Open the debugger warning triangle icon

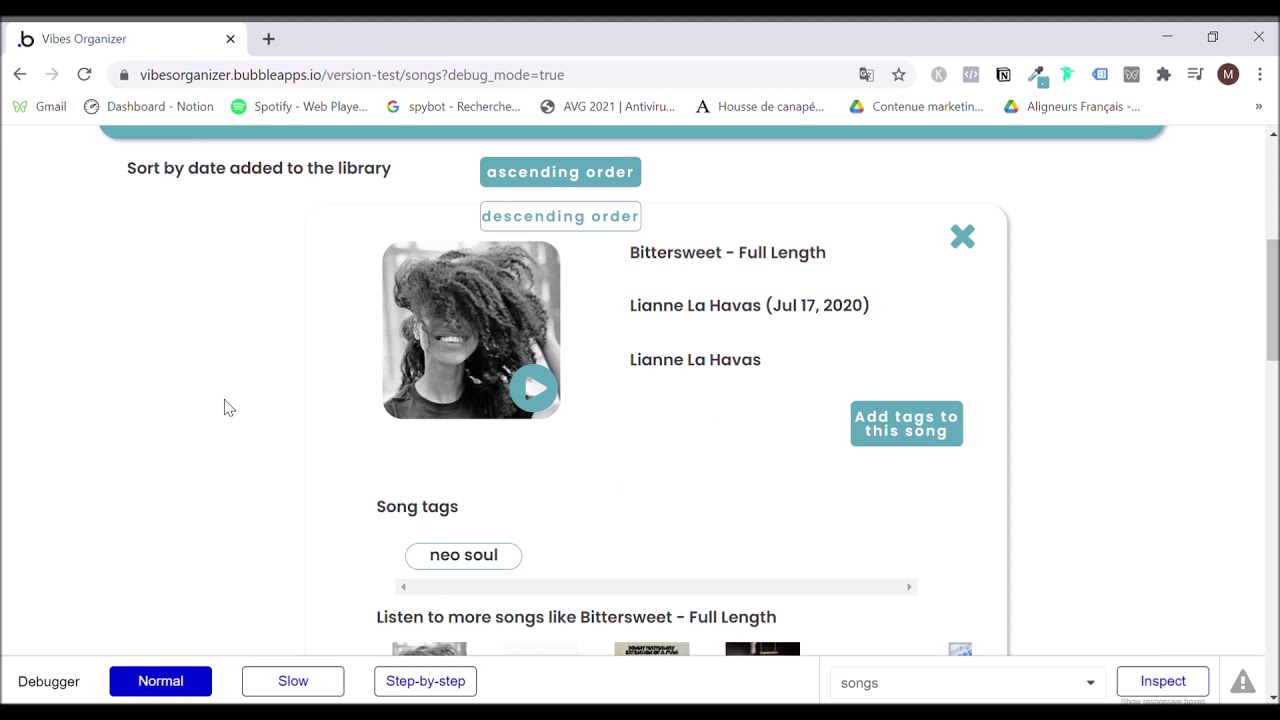1242,682
